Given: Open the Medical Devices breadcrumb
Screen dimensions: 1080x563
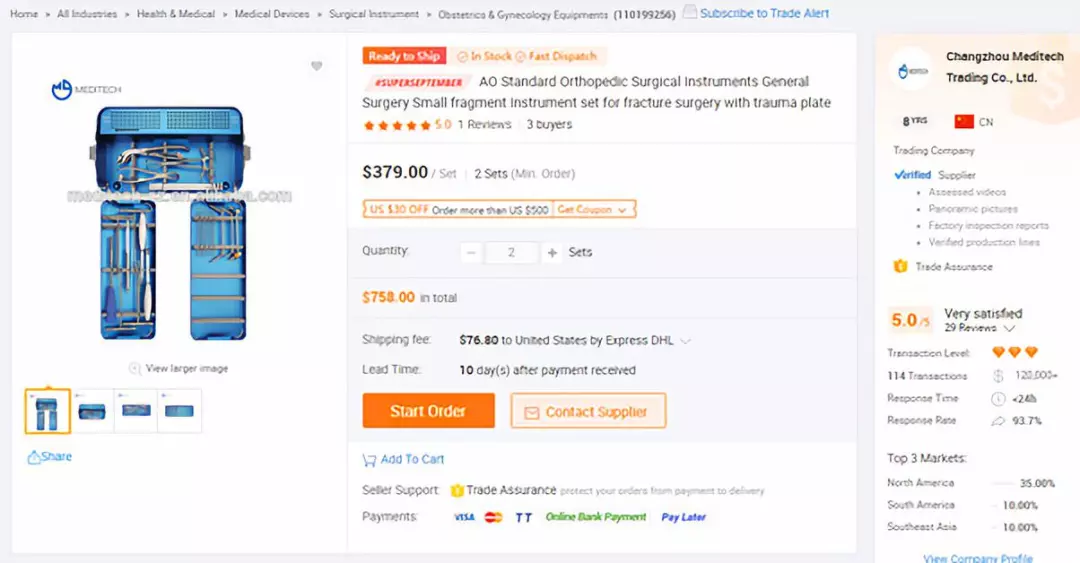Looking at the screenshot, I should coord(271,14).
